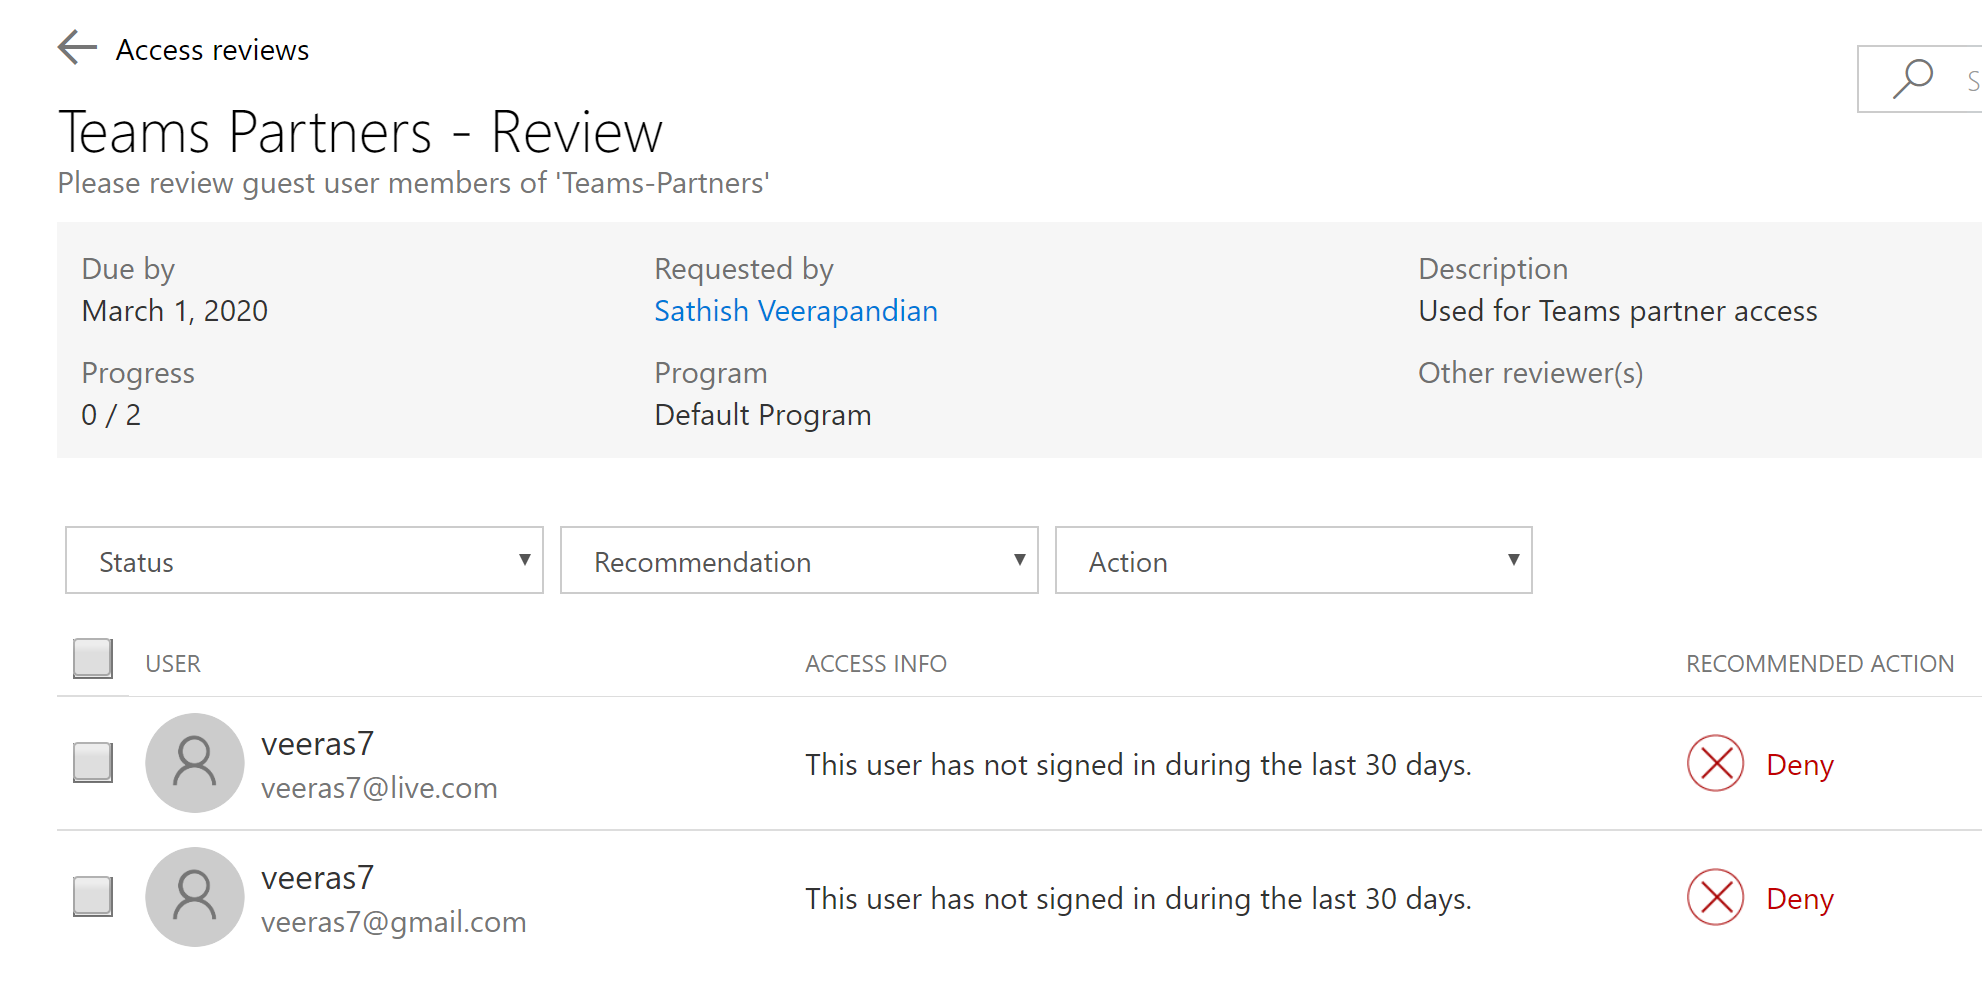
Task: Click the avatar of veeras7@live.com
Action: (x=195, y=763)
